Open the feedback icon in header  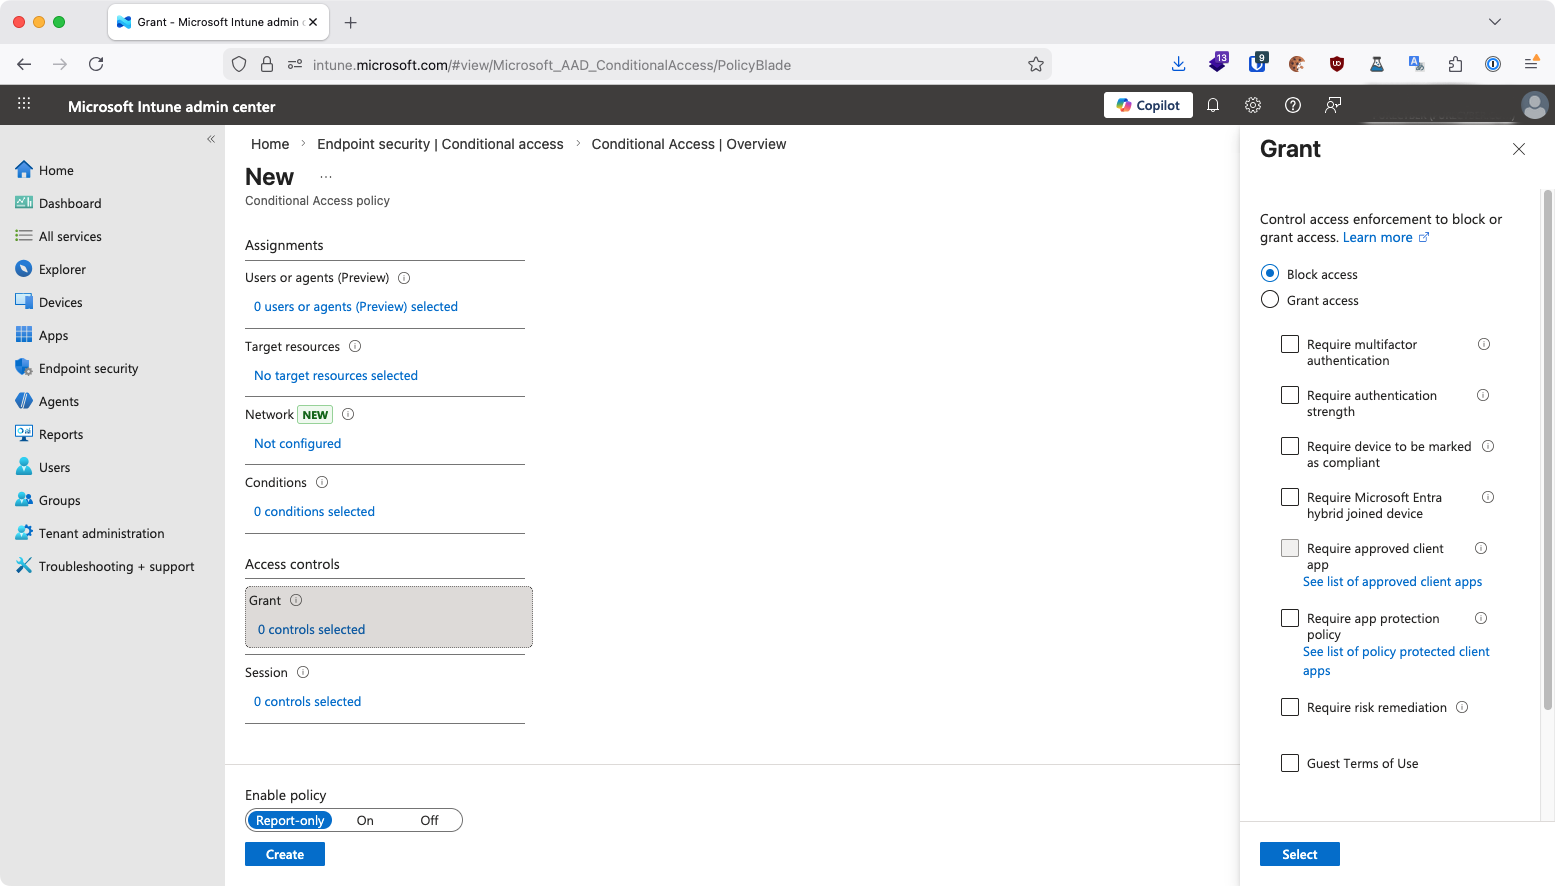(x=1333, y=105)
